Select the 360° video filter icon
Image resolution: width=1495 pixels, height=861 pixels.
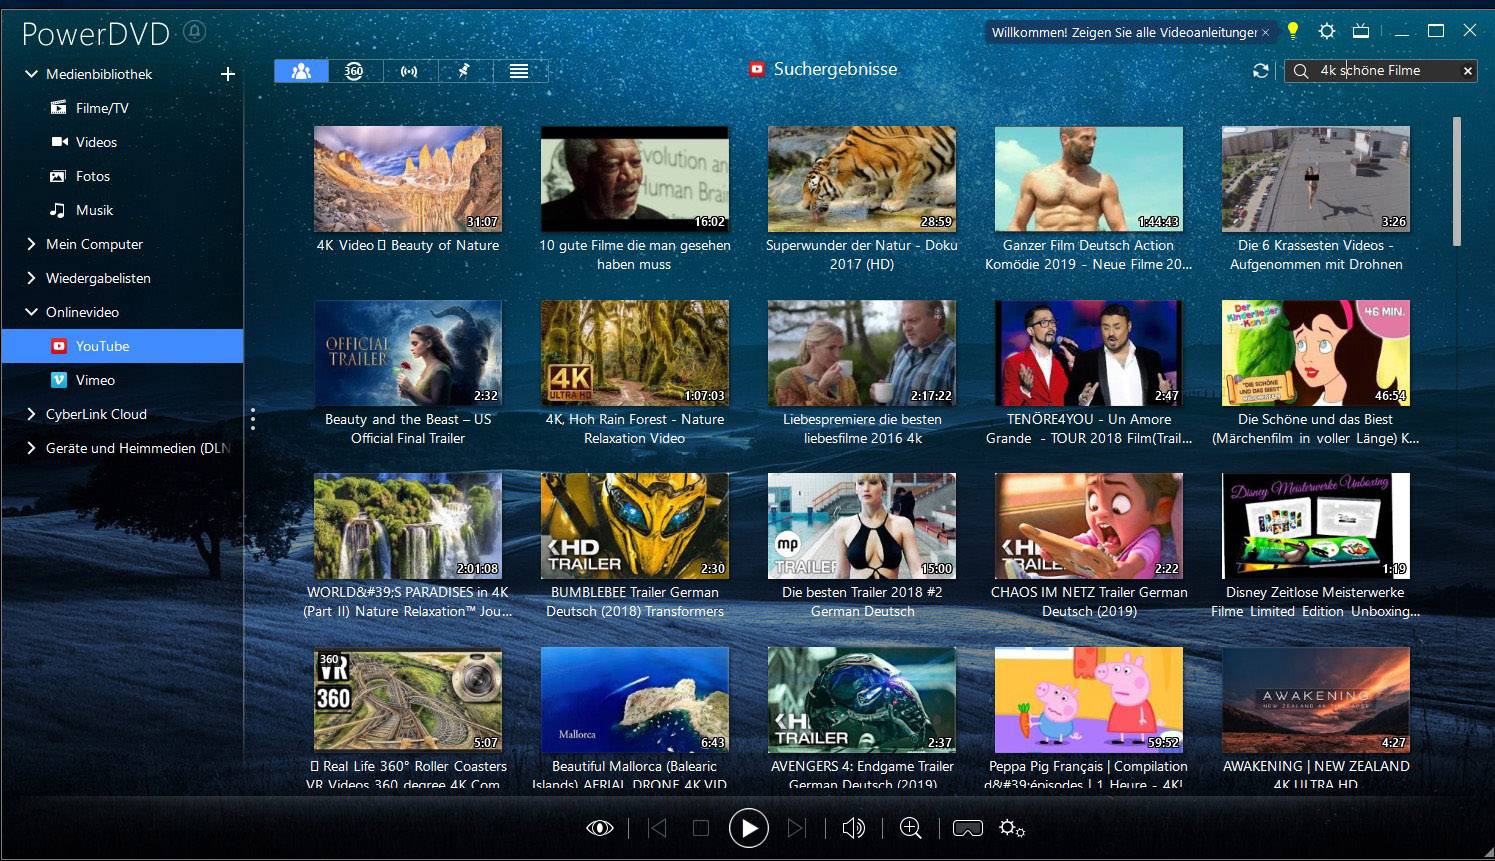pyautogui.click(x=355, y=71)
